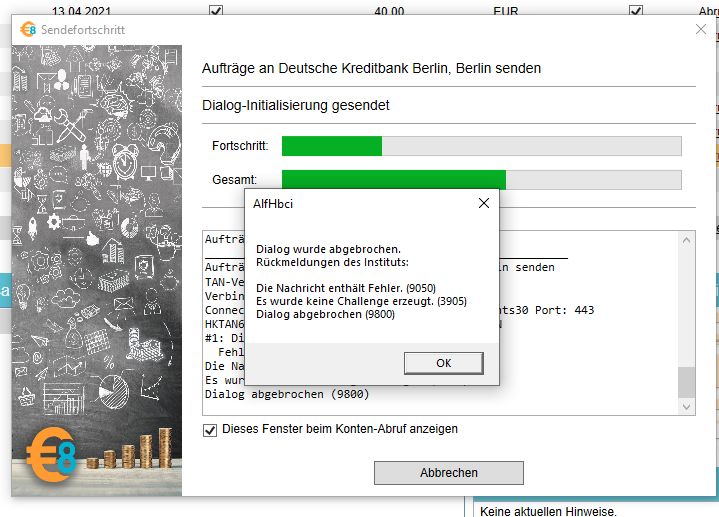Click the log scrollbar thumb
Screen dimensions: 719x517
pyautogui.click(x=686, y=382)
